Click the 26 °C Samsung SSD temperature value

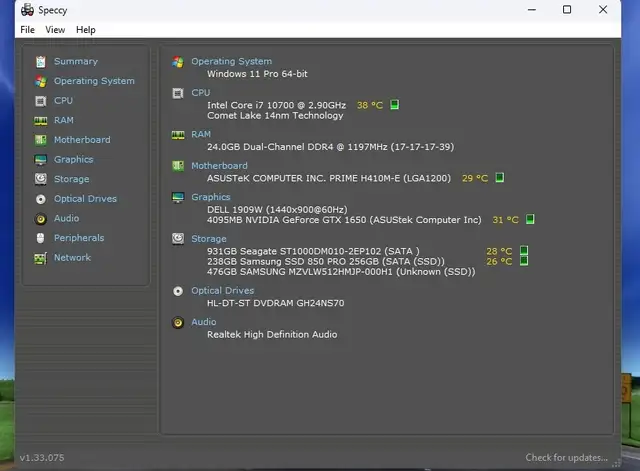pyautogui.click(x=499, y=262)
